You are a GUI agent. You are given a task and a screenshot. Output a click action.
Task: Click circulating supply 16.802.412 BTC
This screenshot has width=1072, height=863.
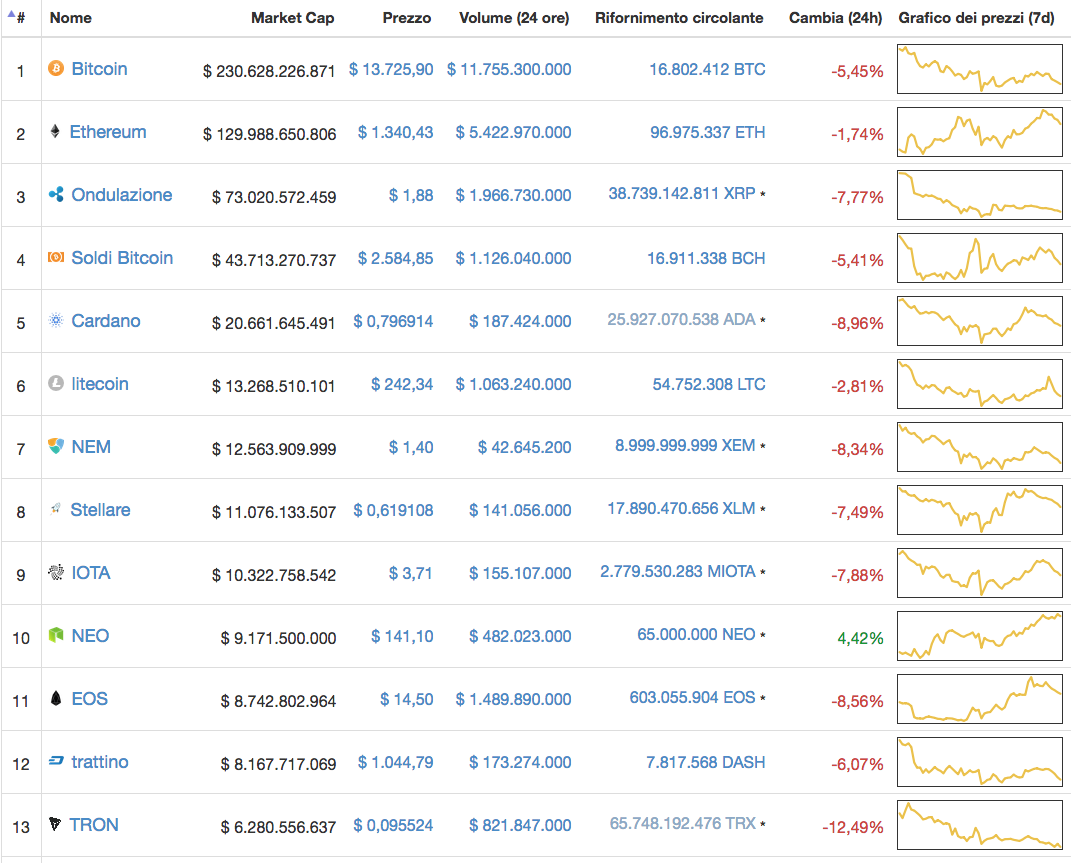(708, 69)
